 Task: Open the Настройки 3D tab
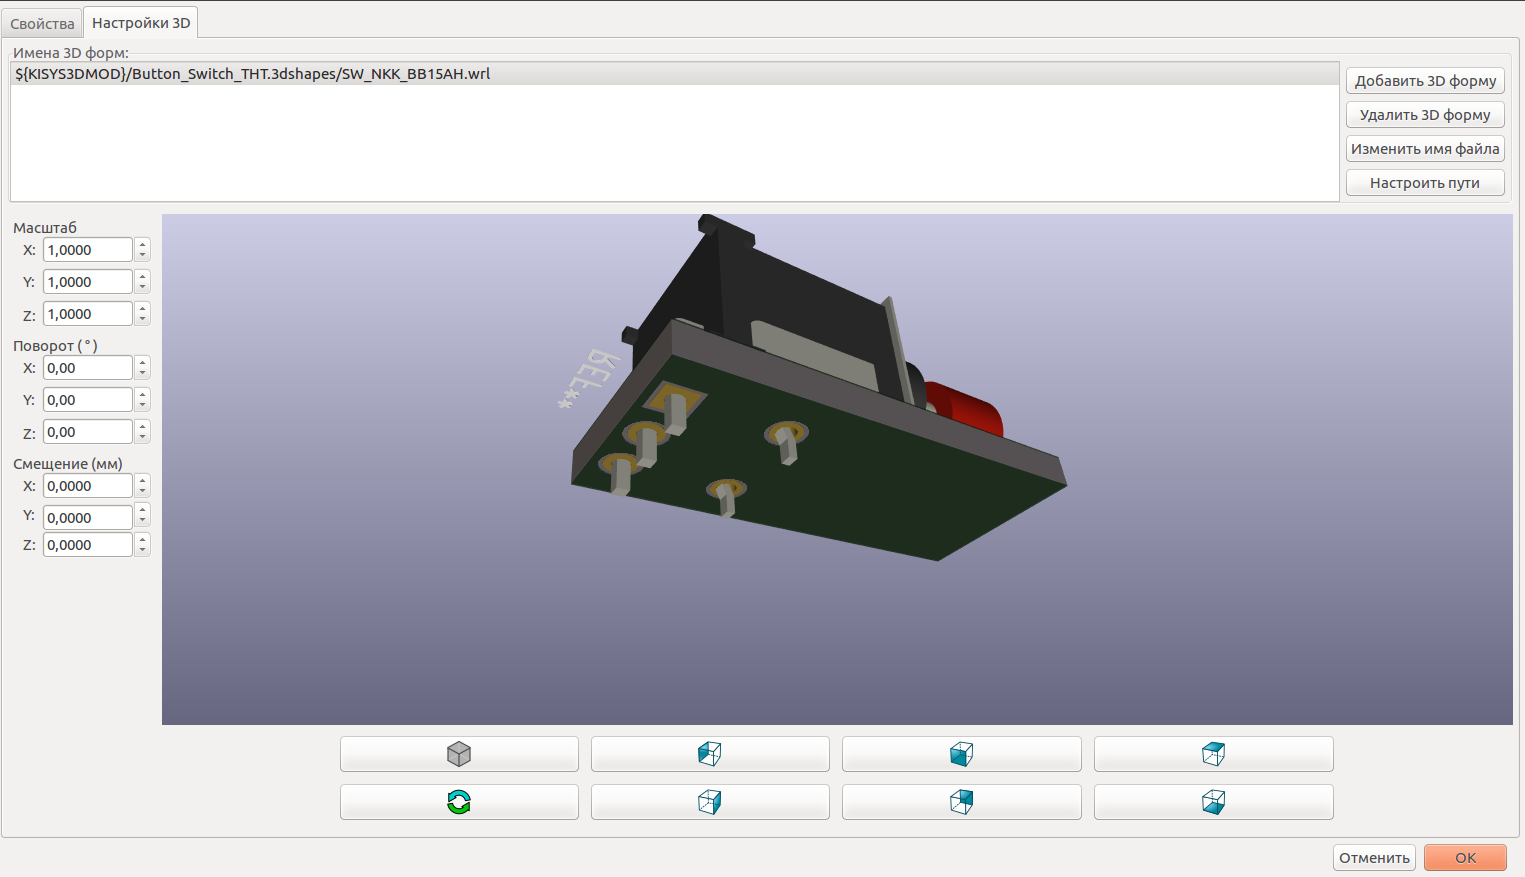[x=141, y=22]
